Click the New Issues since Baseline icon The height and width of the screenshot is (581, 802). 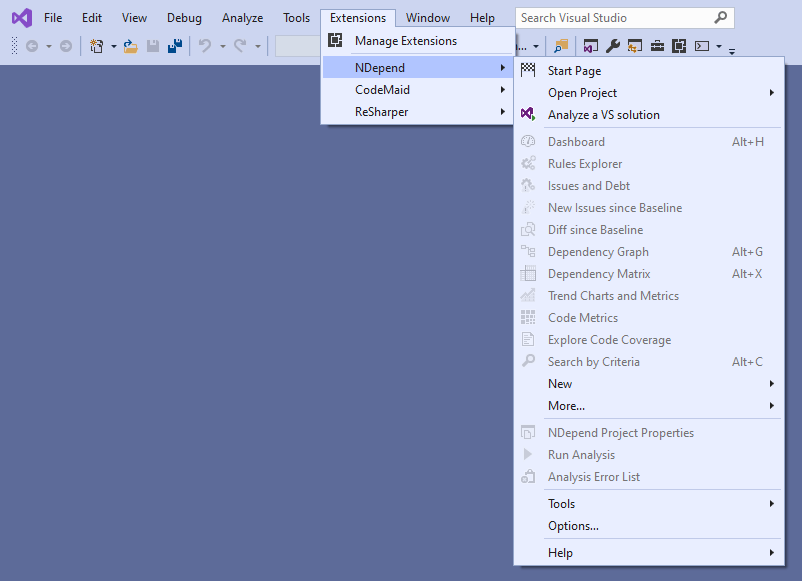[x=528, y=207]
